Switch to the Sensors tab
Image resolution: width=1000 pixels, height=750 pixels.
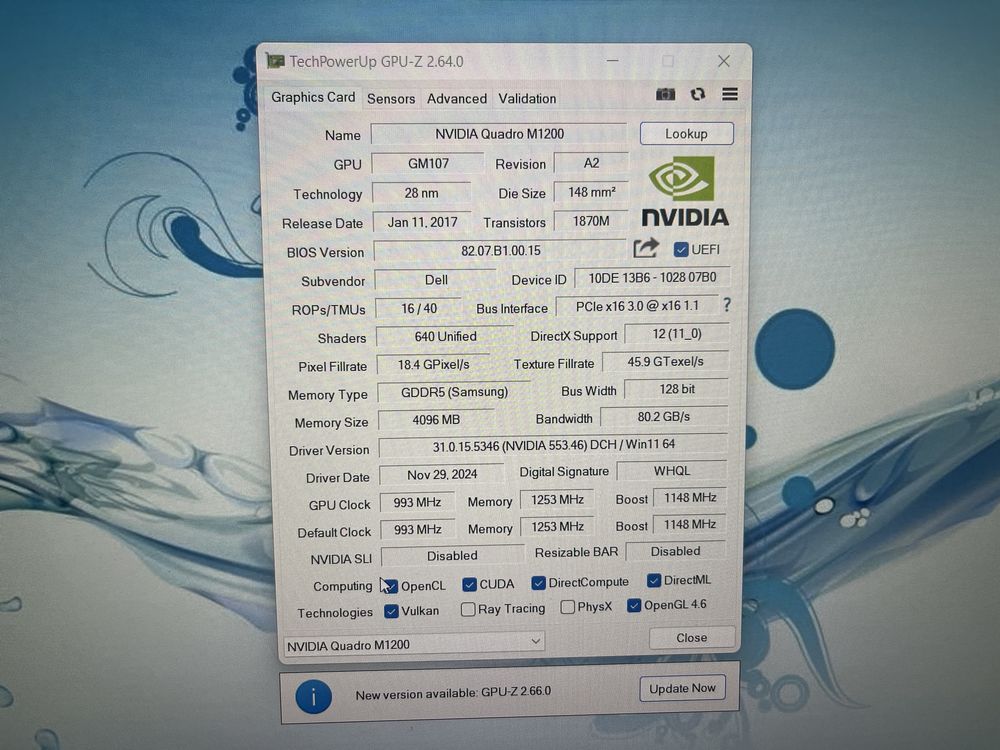click(391, 99)
